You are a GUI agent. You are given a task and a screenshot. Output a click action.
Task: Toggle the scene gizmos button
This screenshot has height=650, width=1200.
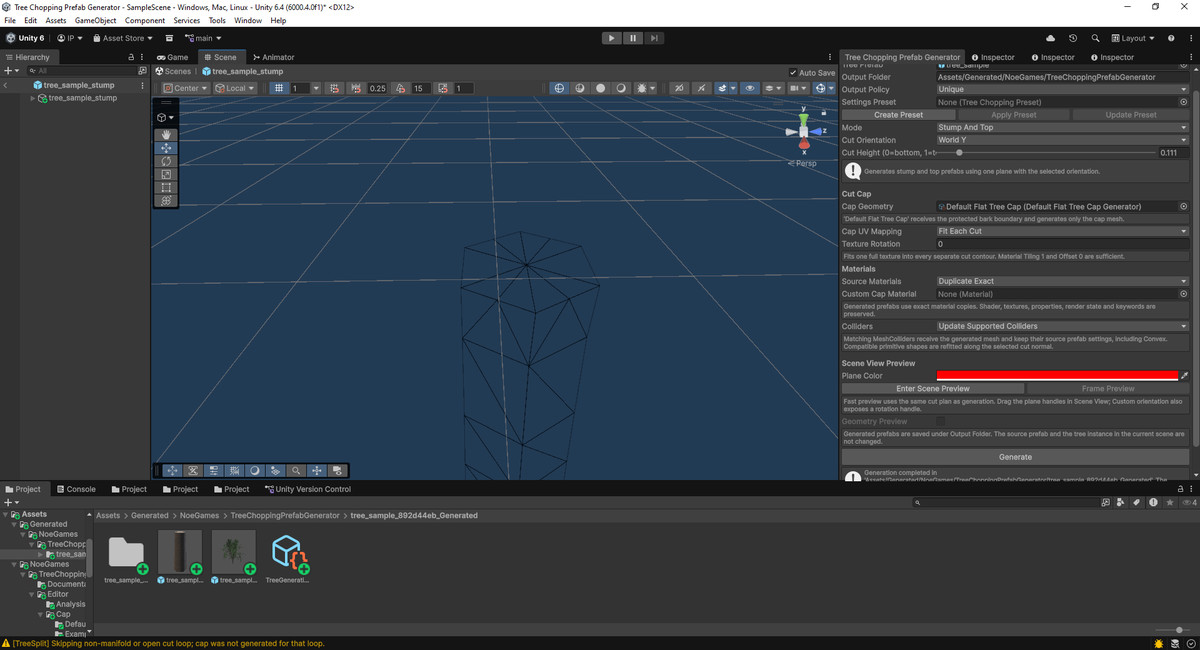pos(823,88)
